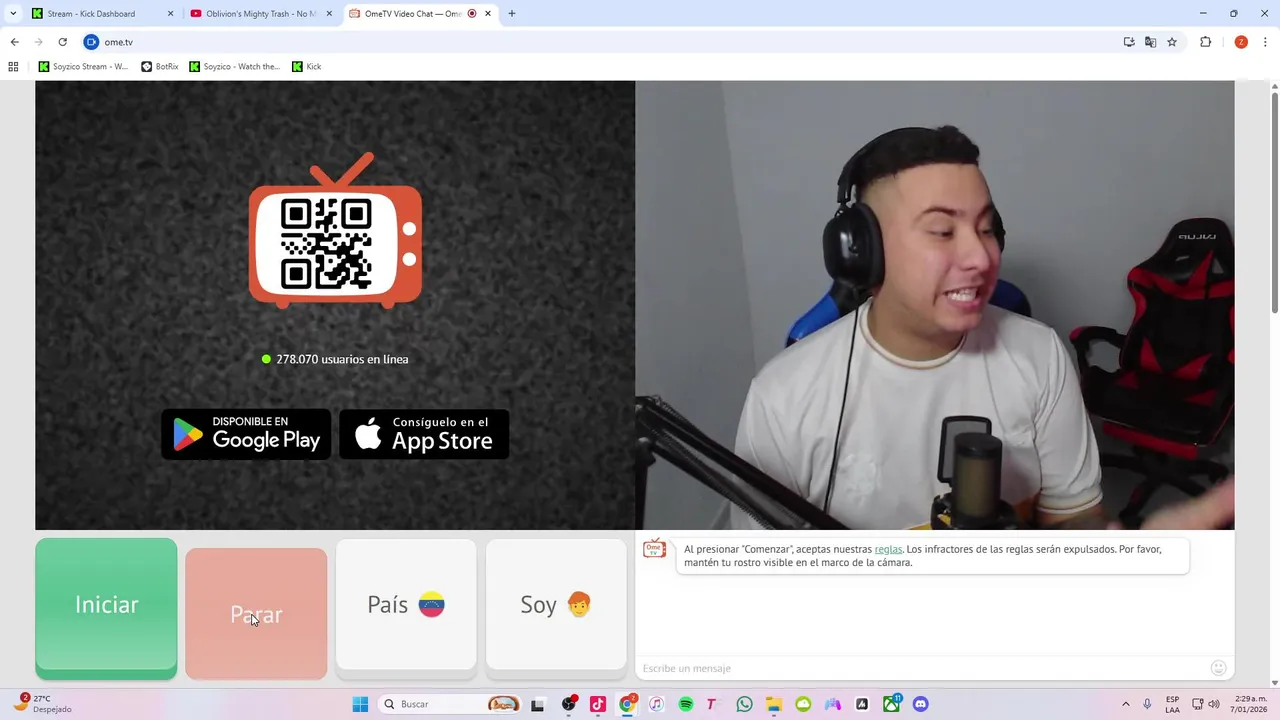Bookmark this page with the star icon
This screenshot has width=1280, height=720.
[1172, 42]
